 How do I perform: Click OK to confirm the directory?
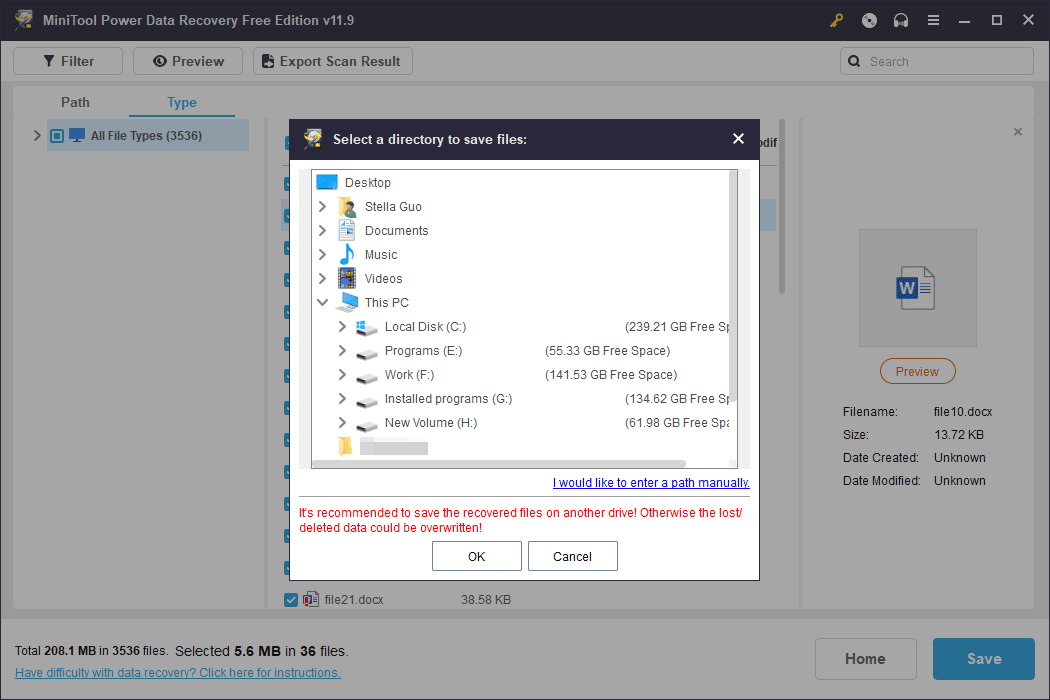click(x=476, y=556)
